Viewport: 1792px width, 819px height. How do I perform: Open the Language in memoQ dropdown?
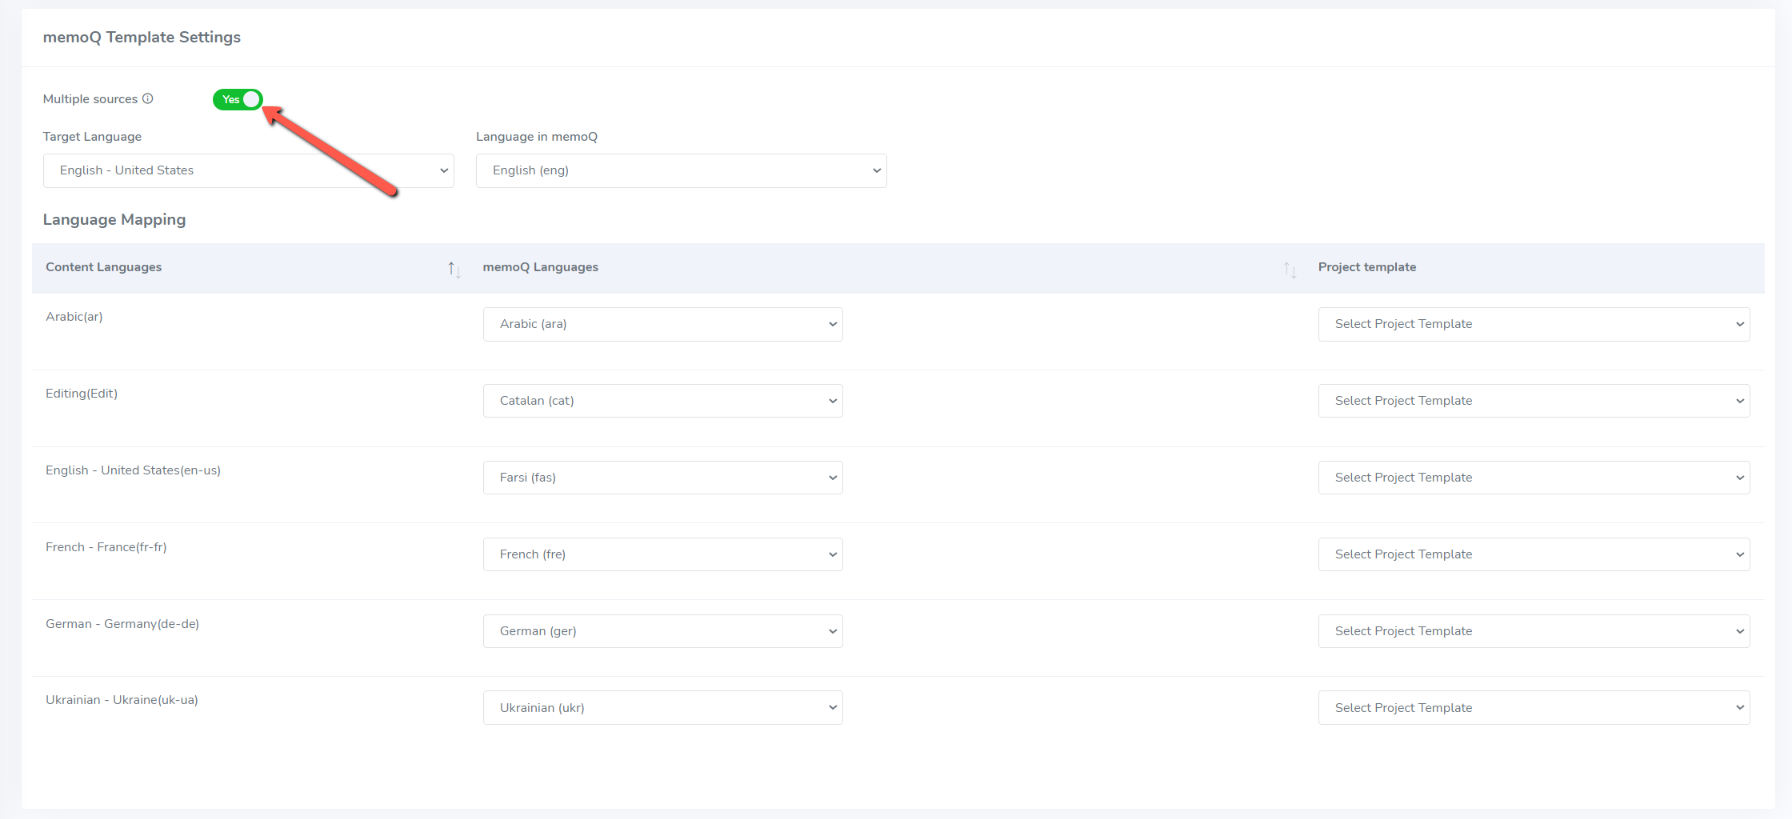(681, 171)
